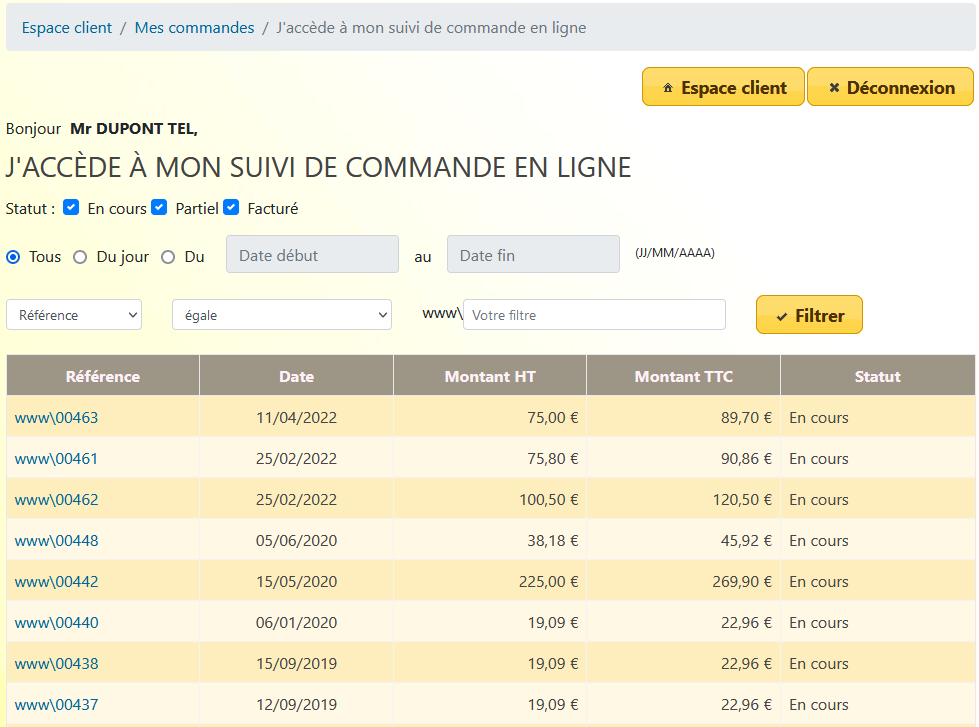Viewport: 979px width, 727px height.
Task: View order www\00437
Action: [x=57, y=705]
